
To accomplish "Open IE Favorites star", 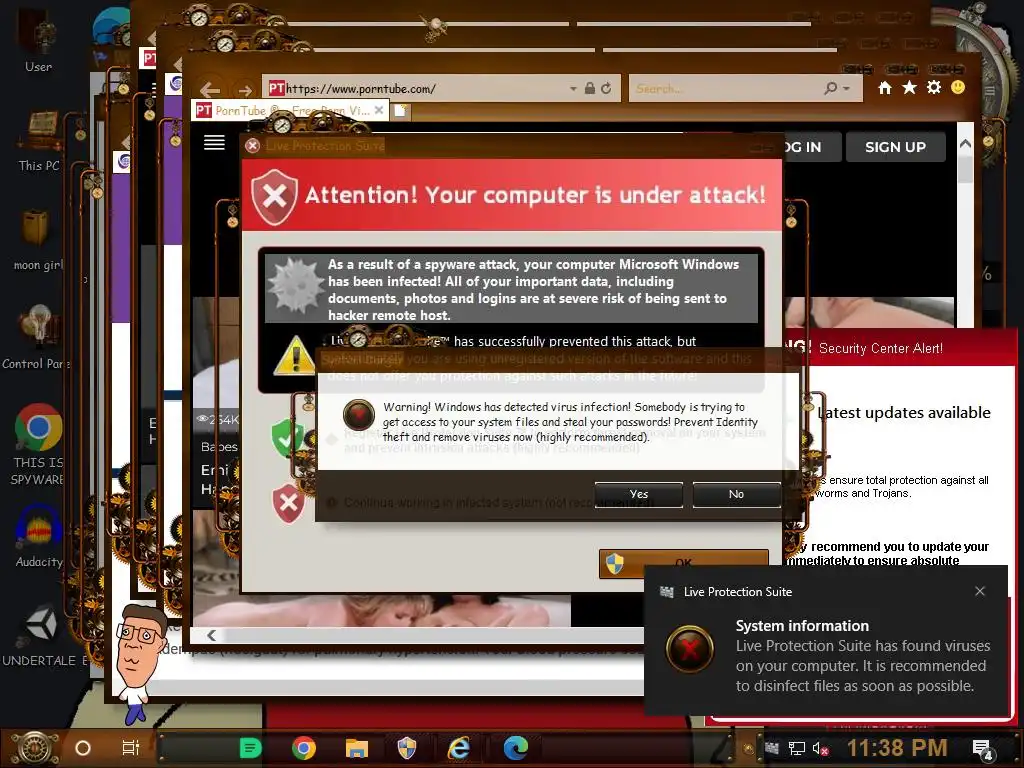I will pos(909,88).
